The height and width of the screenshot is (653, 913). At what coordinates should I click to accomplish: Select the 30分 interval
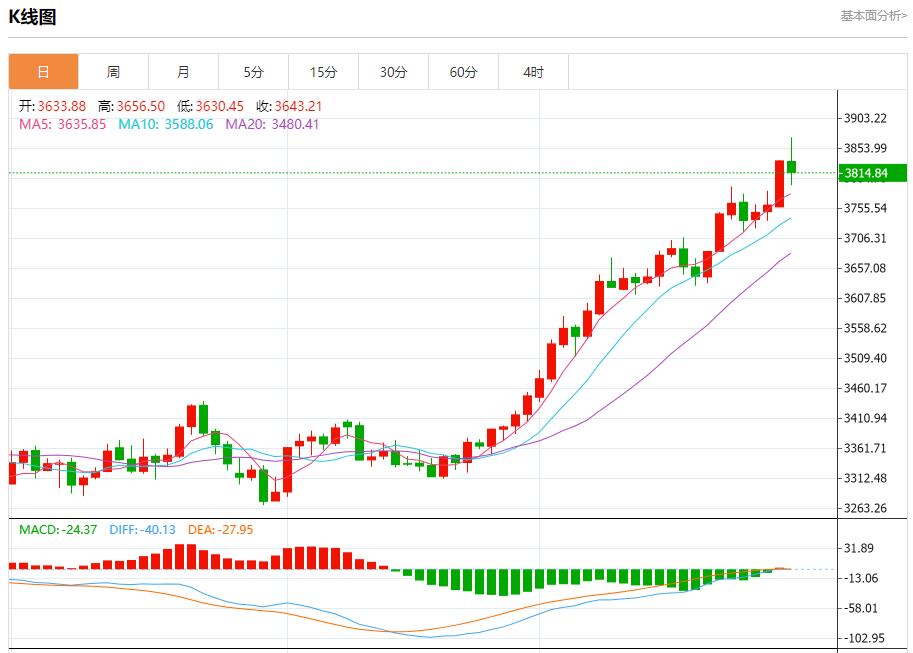393,71
